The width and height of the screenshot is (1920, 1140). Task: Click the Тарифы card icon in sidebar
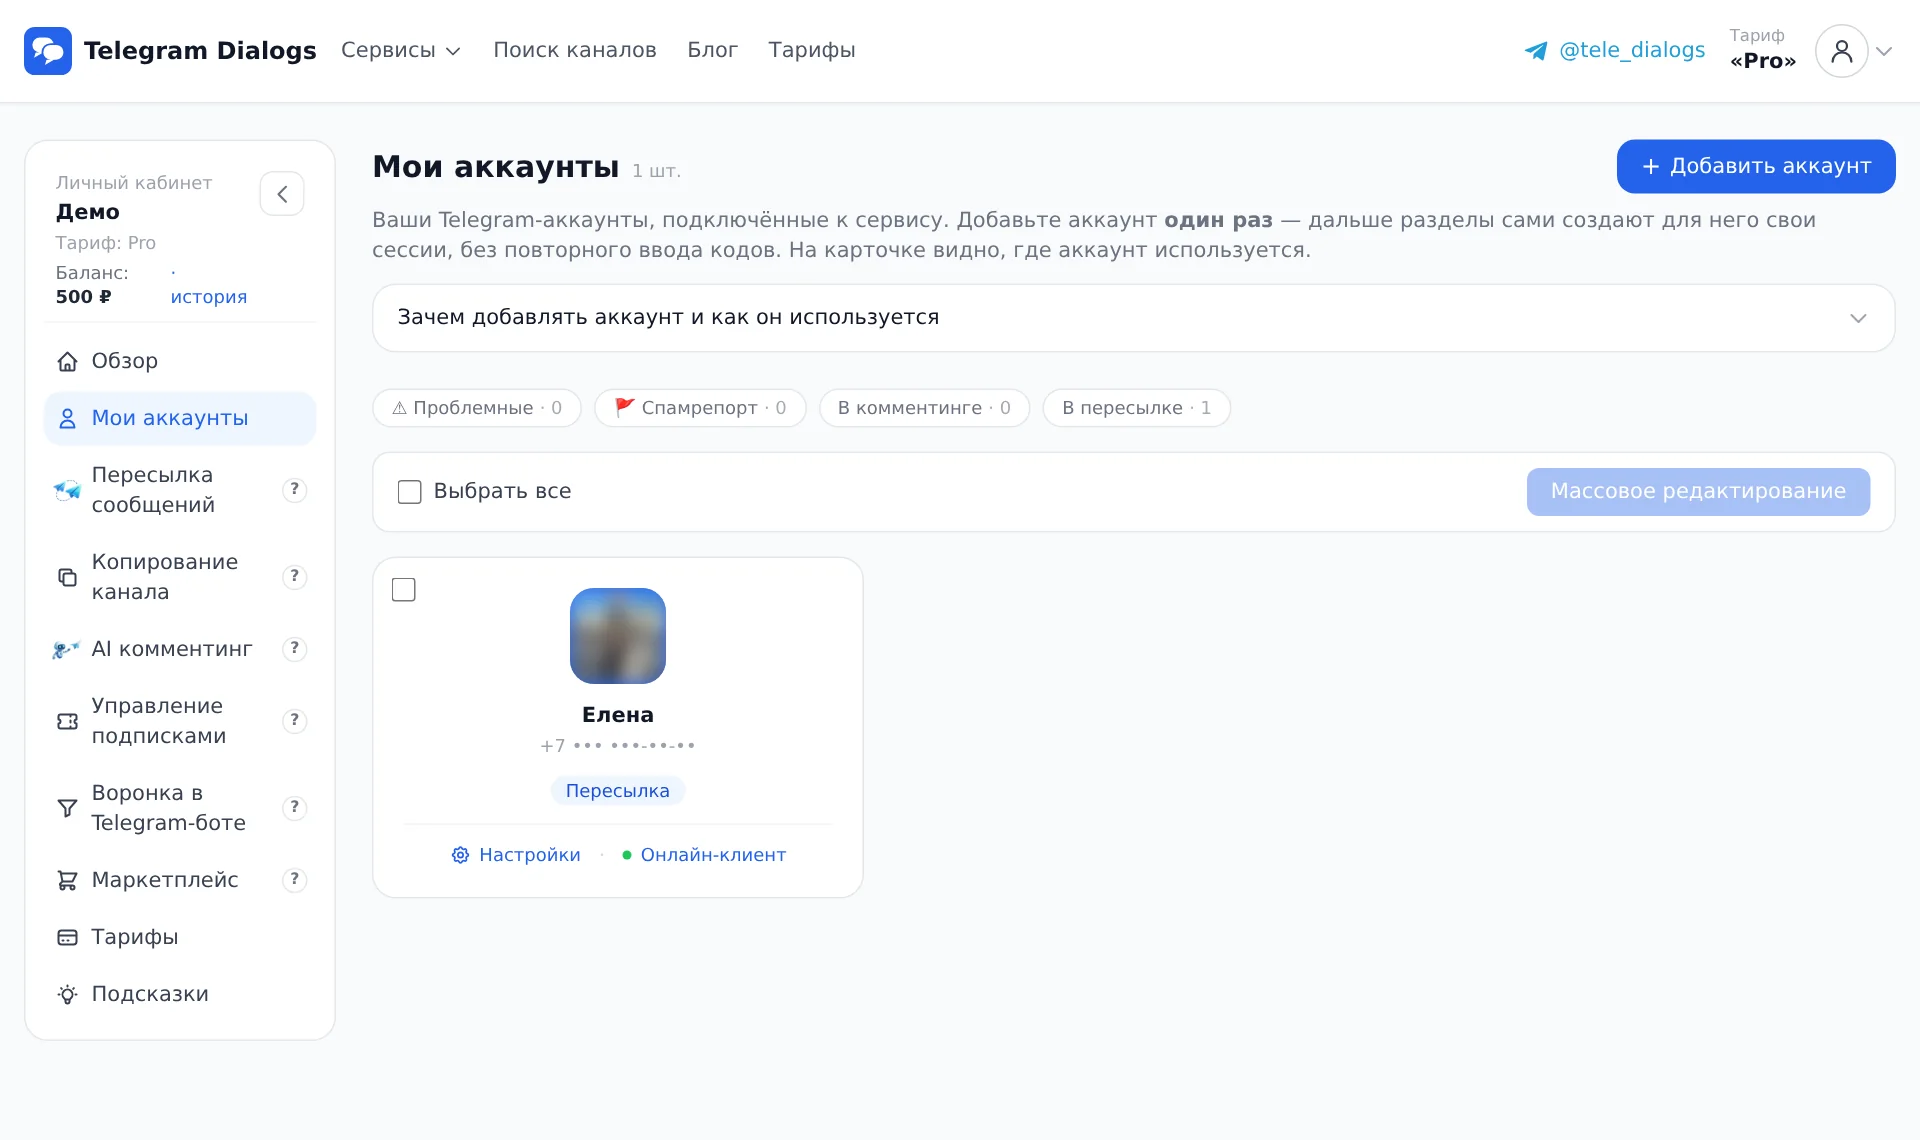67,937
